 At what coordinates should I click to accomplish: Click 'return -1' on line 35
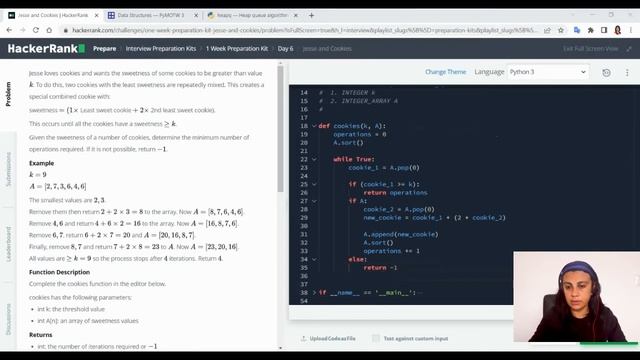380,268
